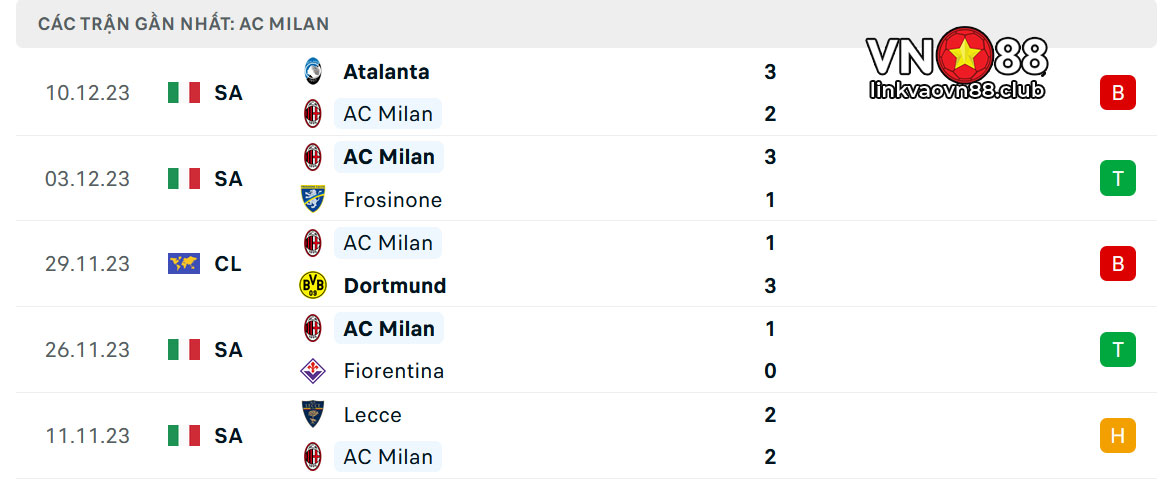Click the Atalanta club crest icon
This screenshot has width=1166, height=490.
tap(312, 71)
